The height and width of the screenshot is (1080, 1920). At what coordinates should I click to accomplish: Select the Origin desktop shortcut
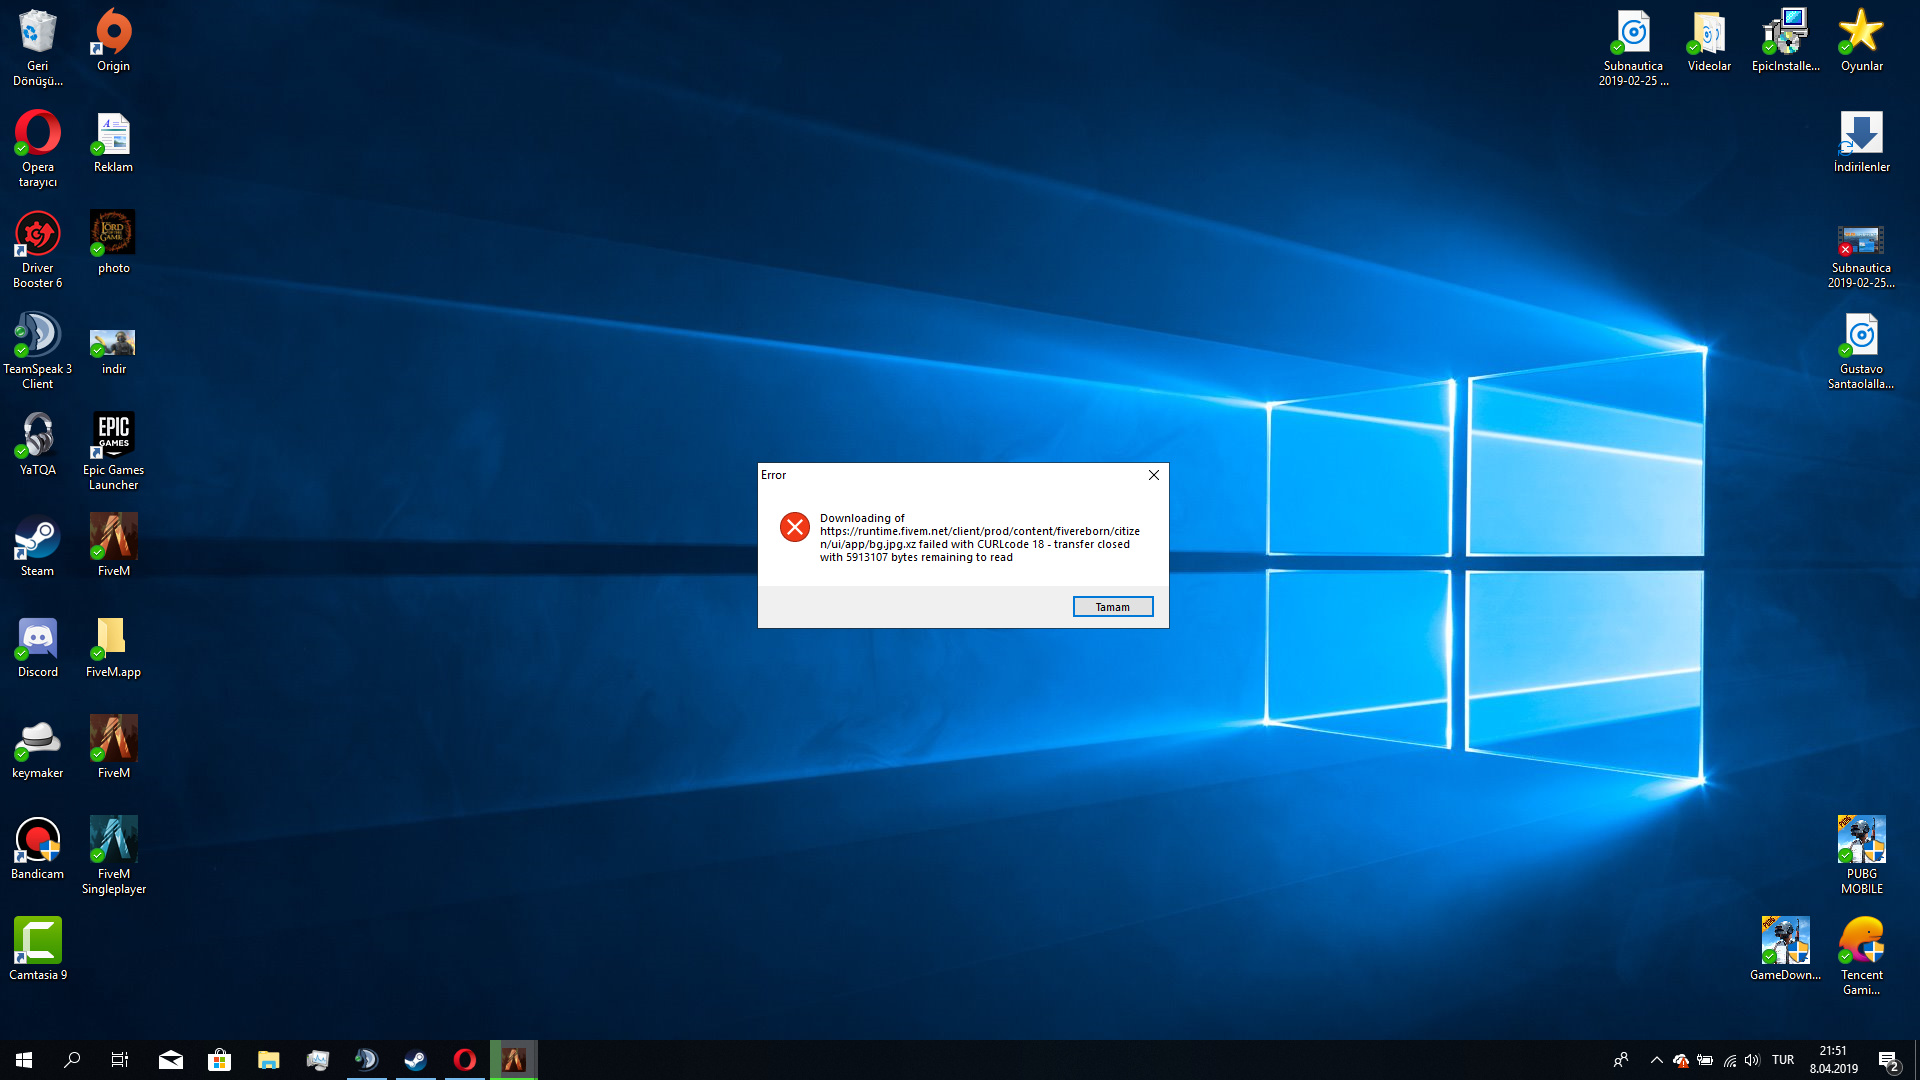click(x=114, y=40)
